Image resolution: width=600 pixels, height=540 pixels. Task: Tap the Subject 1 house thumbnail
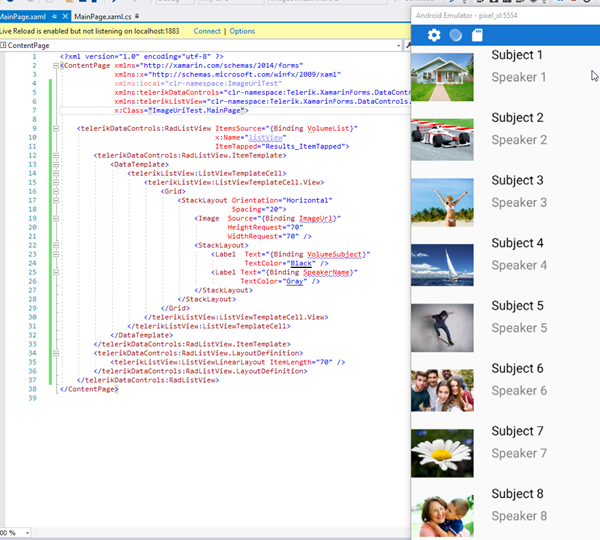(442, 76)
